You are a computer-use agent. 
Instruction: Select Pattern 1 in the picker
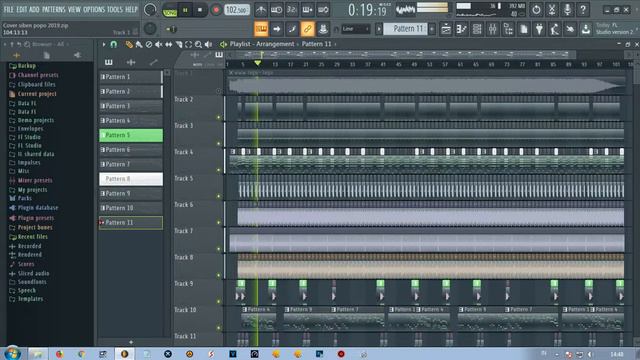[131, 77]
